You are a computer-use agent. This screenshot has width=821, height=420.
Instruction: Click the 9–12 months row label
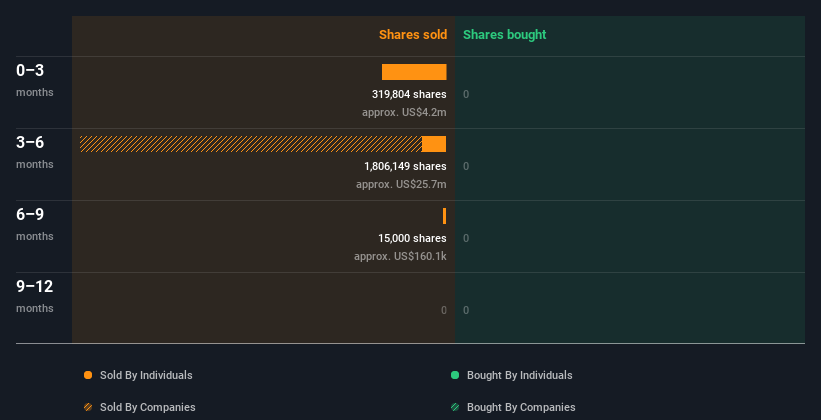point(35,296)
